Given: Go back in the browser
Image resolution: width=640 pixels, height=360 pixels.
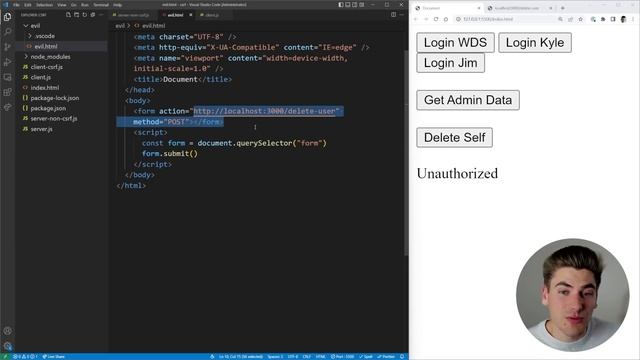Looking at the screenshot, I should [416, 19].
